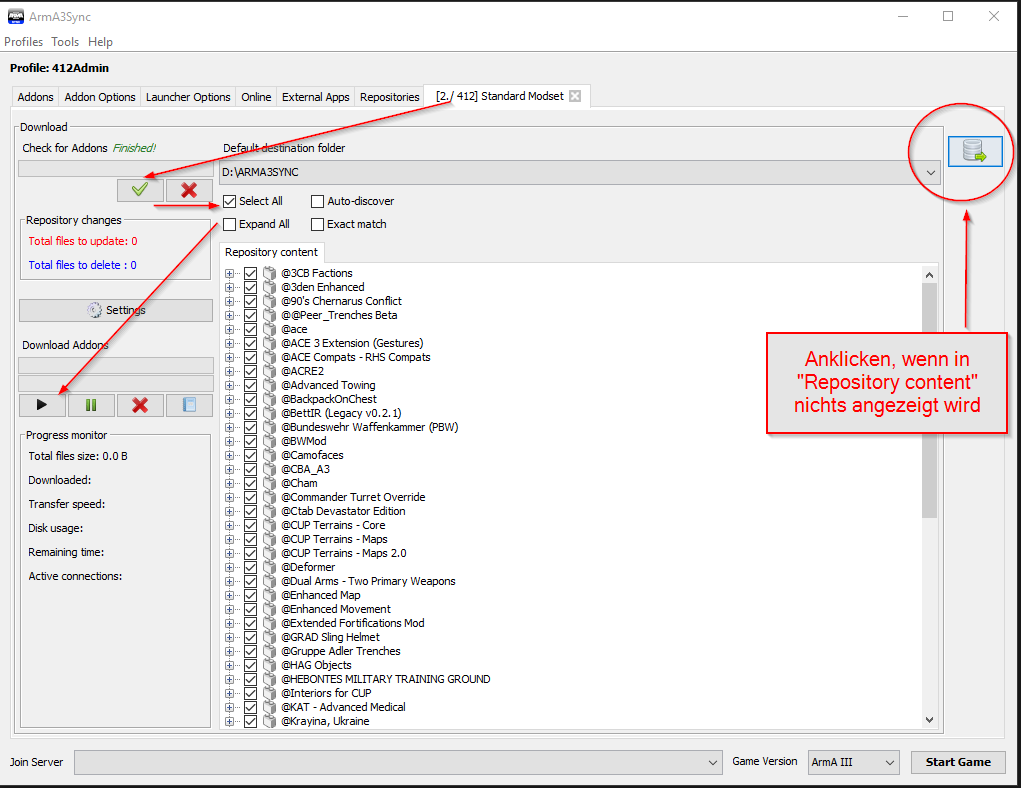Switch to the Addon Options tab

click(100, 97)
